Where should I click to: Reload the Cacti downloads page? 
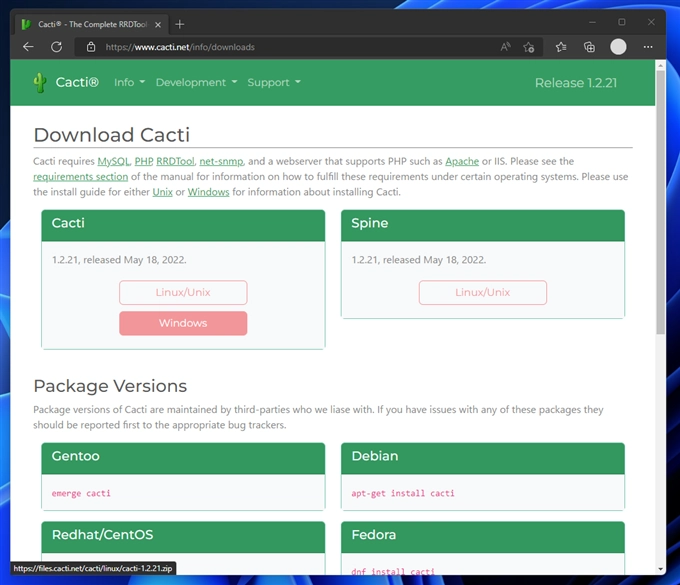[56, 47]
